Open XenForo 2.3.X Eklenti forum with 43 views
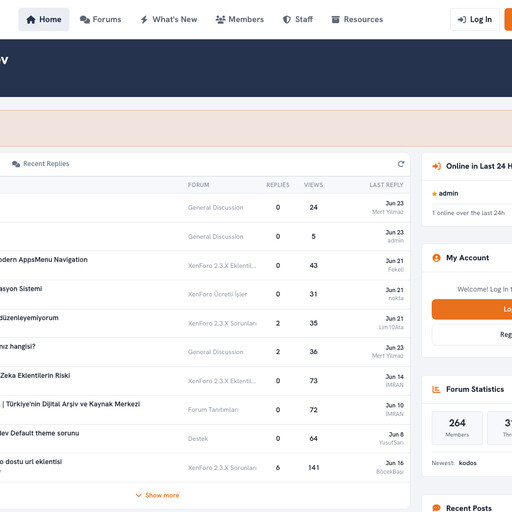512x512 pixels. tap(222, 266)
